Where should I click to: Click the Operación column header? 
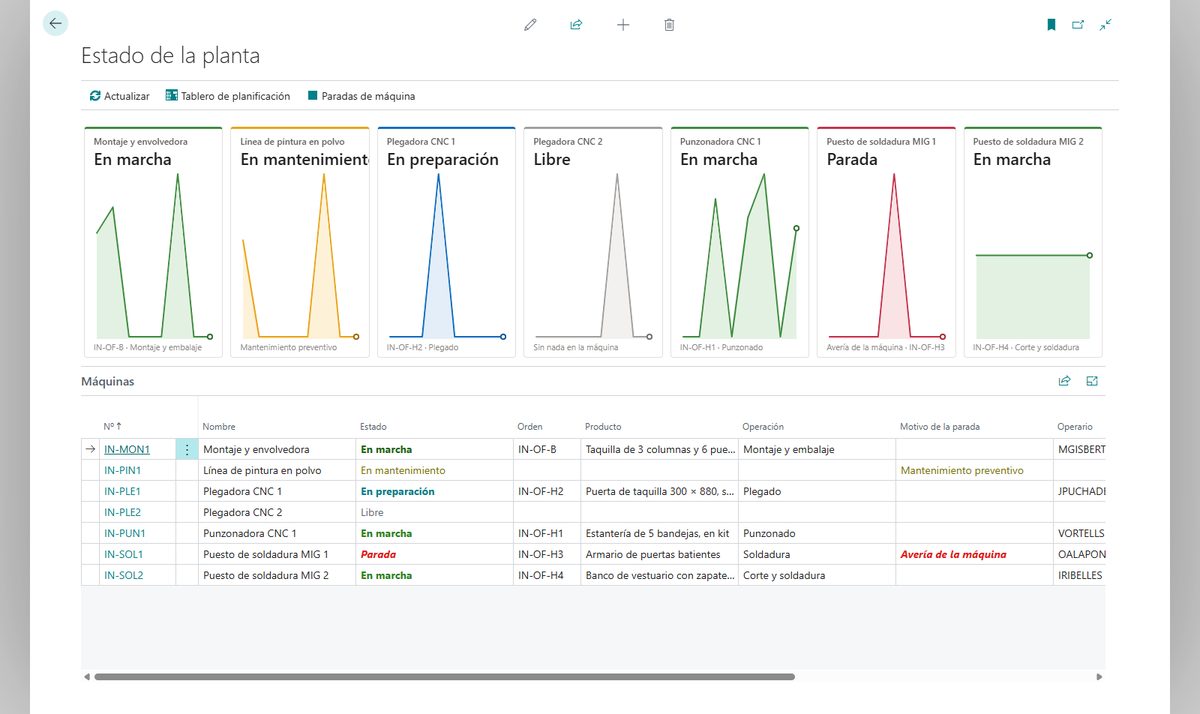pyautogui.click(x=763, y=427)
